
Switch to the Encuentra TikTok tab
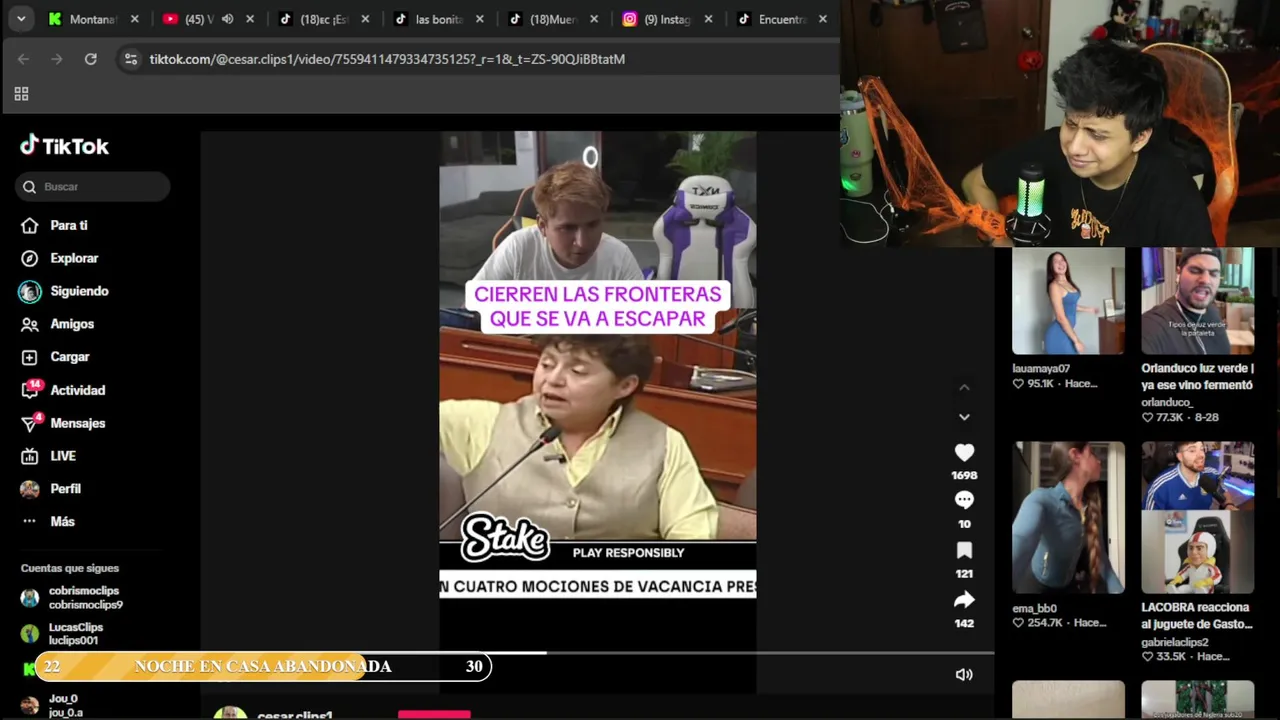tap(783, 19)
